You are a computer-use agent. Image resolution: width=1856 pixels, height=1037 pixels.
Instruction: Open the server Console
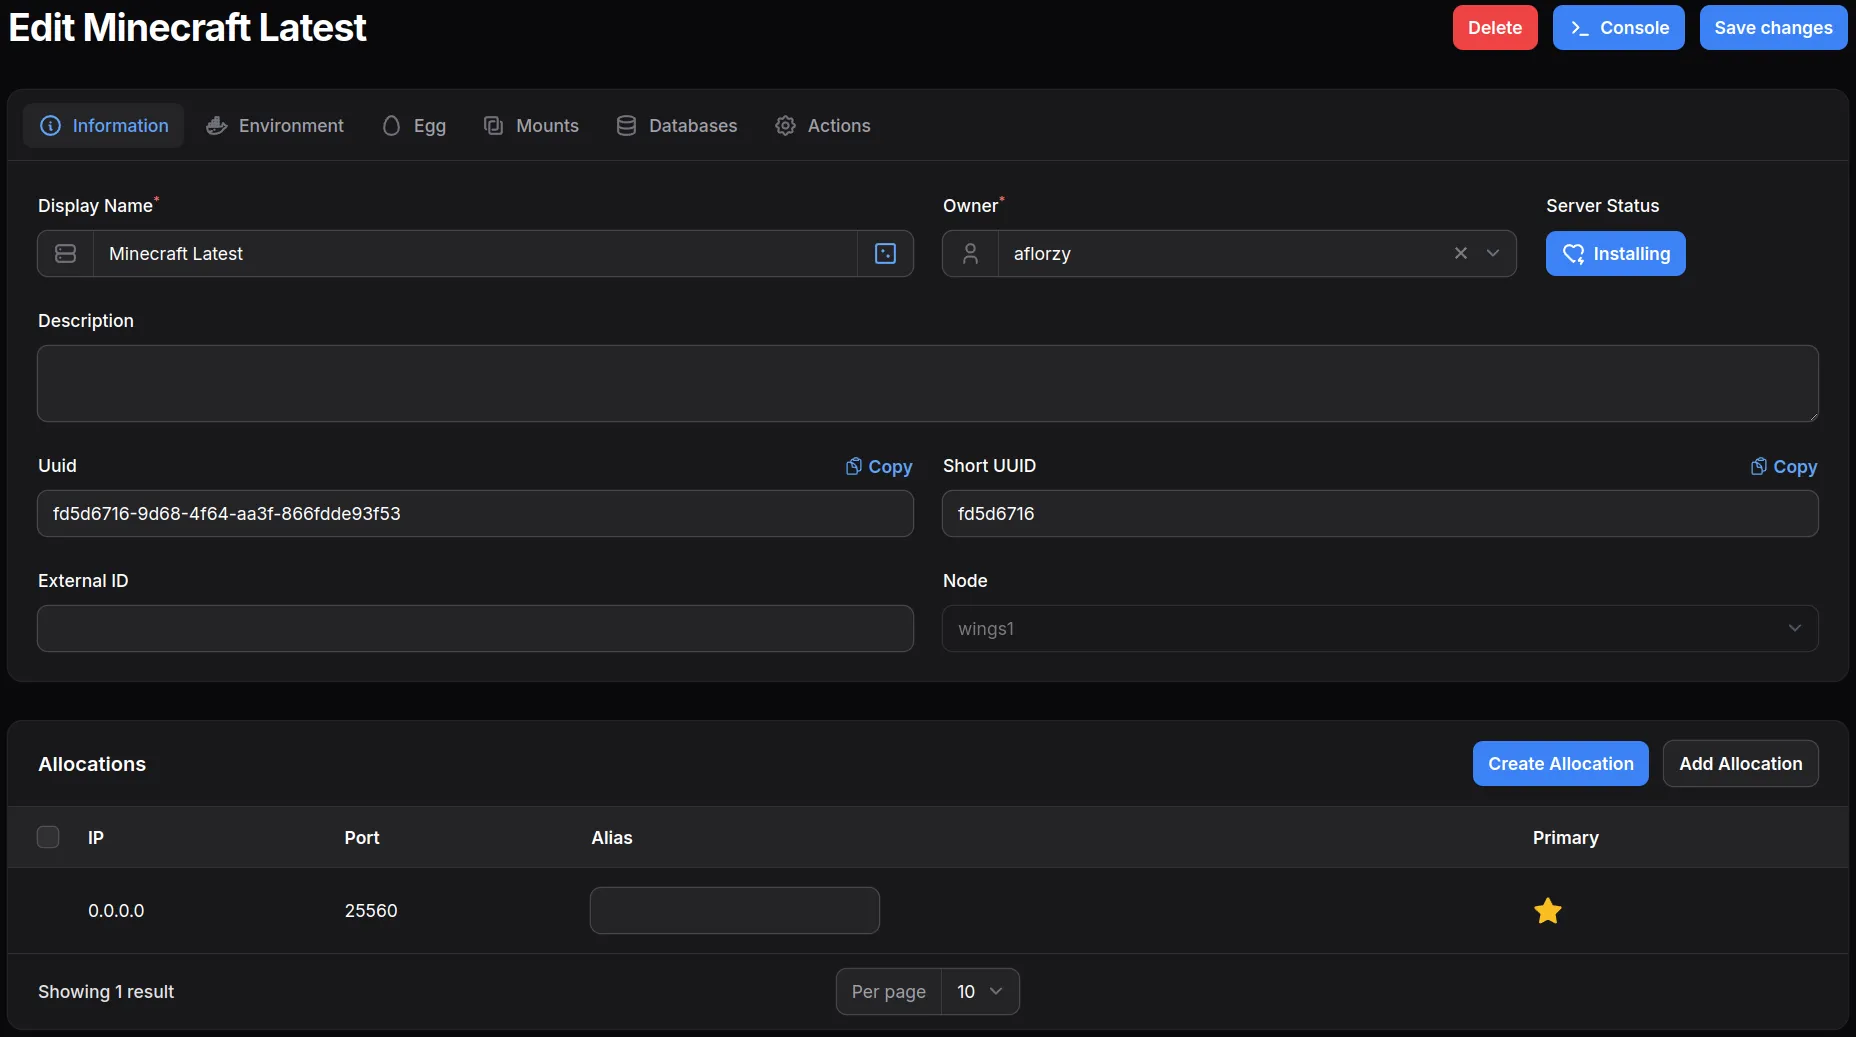coord(1618,28)
